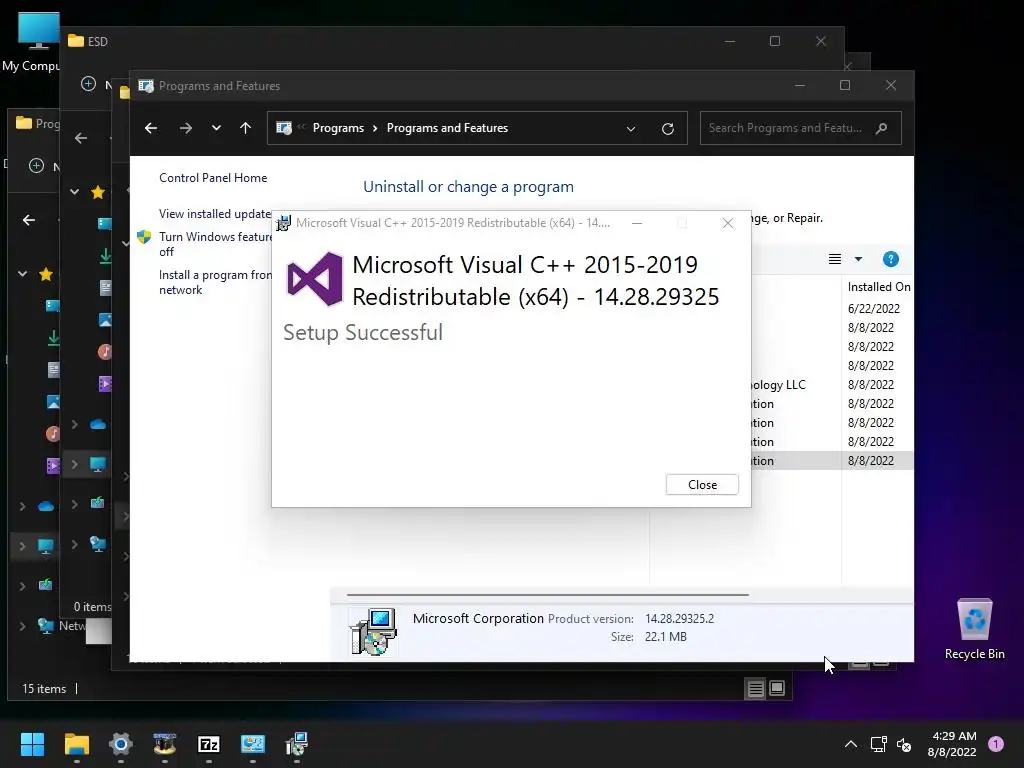Open the Windows Start menu
The width and height of the screenshot is (1024, 768).
tap(32, 744)
